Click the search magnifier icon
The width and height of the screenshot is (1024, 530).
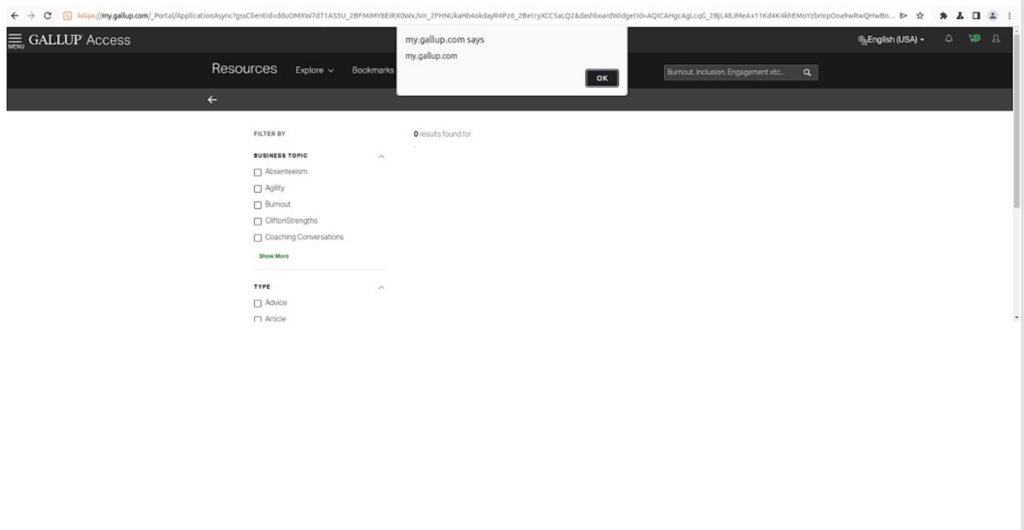point(807,72)
